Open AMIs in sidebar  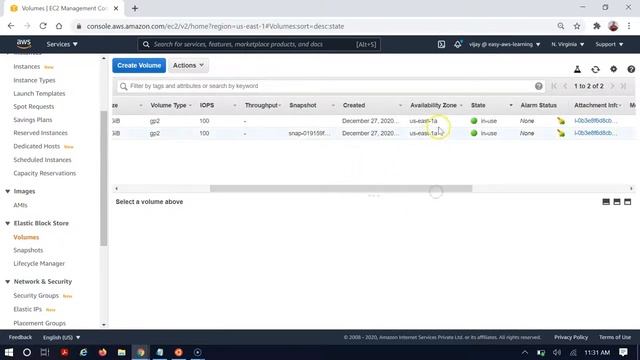tap(20, 205)
